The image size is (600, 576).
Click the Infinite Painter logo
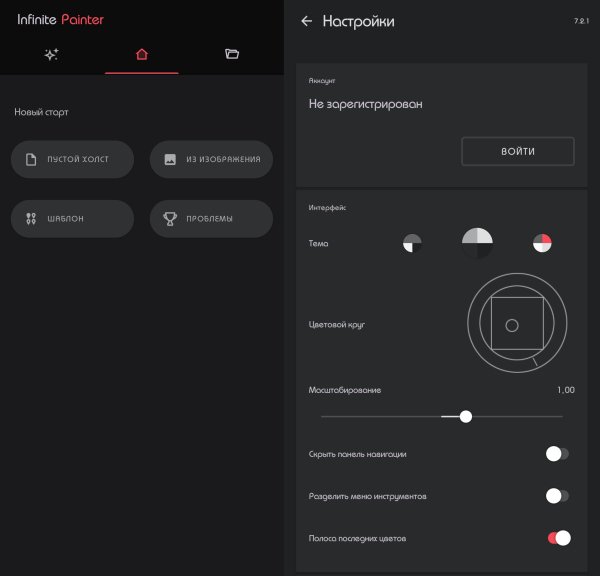click(60, 20)
